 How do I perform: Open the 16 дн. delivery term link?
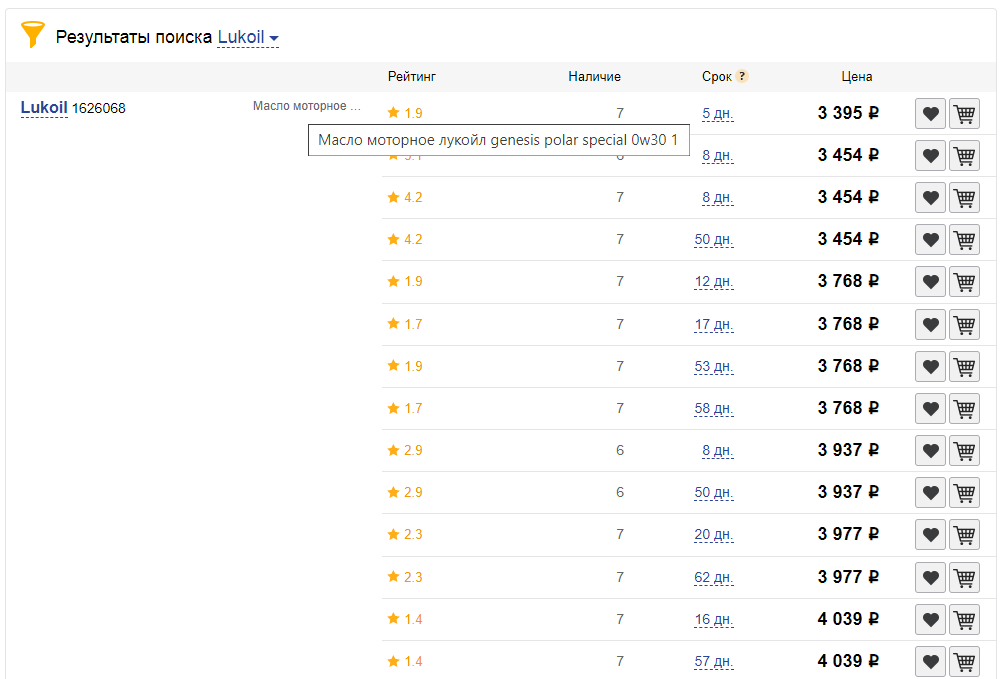click(714, 619)
